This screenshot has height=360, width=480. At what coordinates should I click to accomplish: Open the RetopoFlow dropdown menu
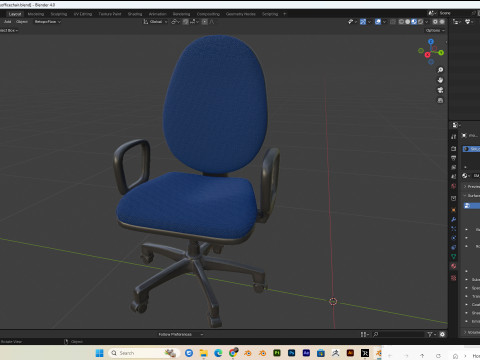point(47,22)
